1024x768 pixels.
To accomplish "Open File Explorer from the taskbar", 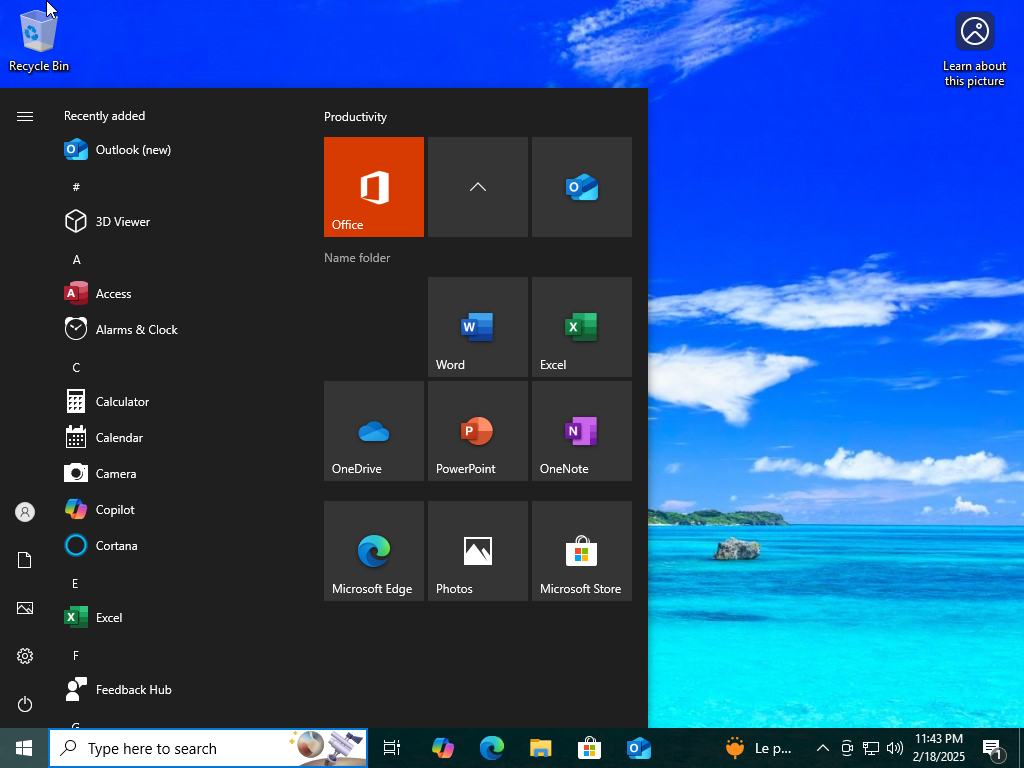I will [x=541, y=748].
